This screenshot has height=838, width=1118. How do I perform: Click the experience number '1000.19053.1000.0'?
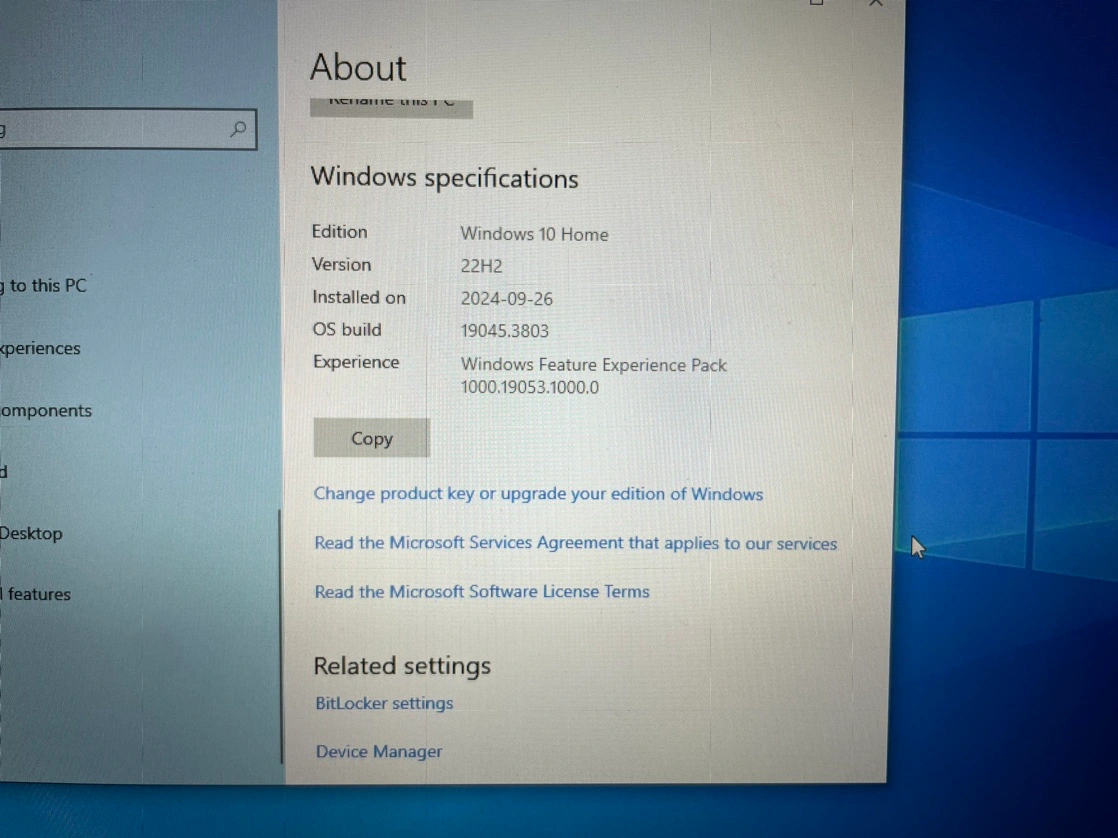click(x=530, y=387)
